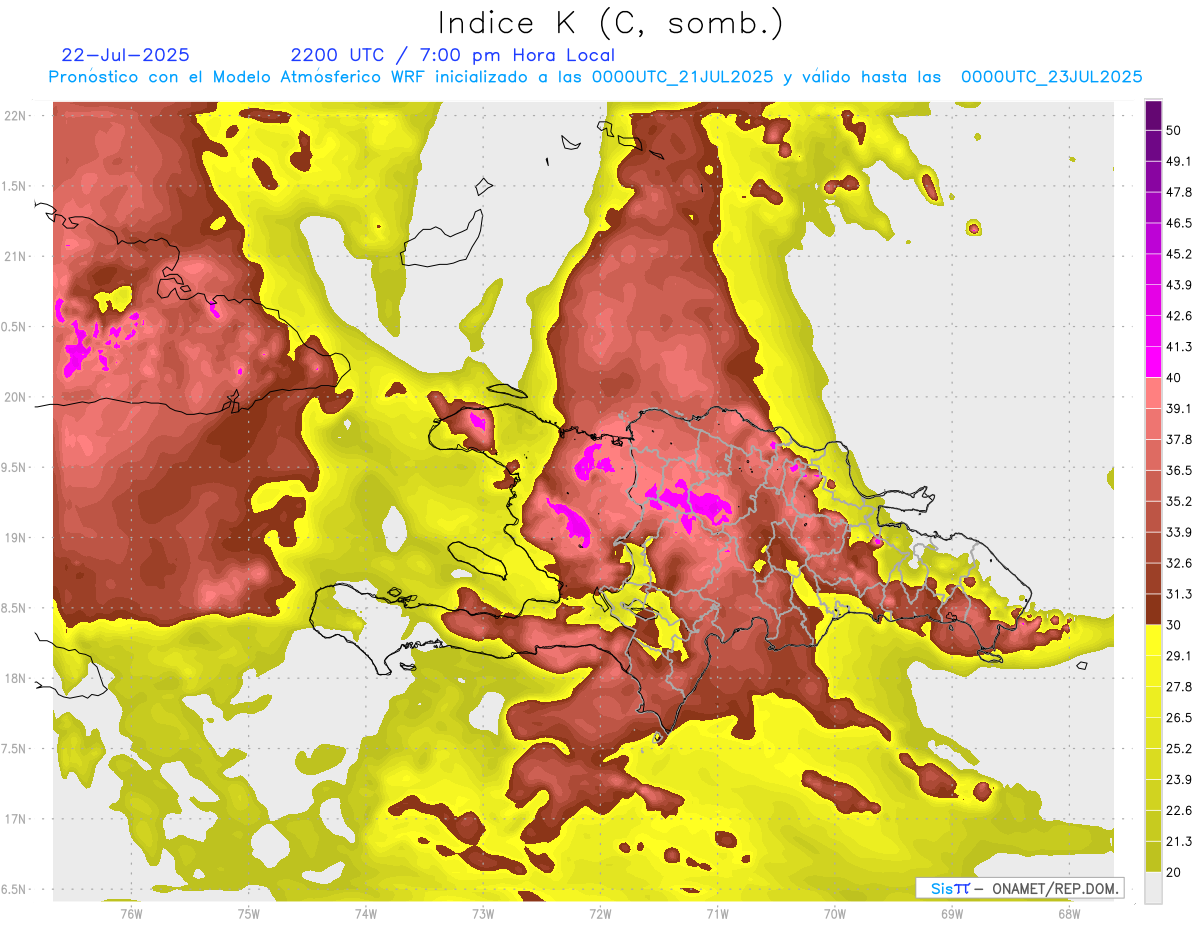
Task: Click the colorbar value "33.9"
Action: coord(1179,532)
